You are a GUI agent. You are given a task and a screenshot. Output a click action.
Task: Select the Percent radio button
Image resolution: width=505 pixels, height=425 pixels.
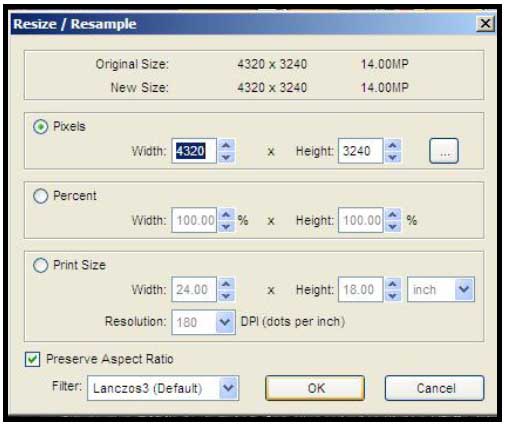click(x=41, y=196)
